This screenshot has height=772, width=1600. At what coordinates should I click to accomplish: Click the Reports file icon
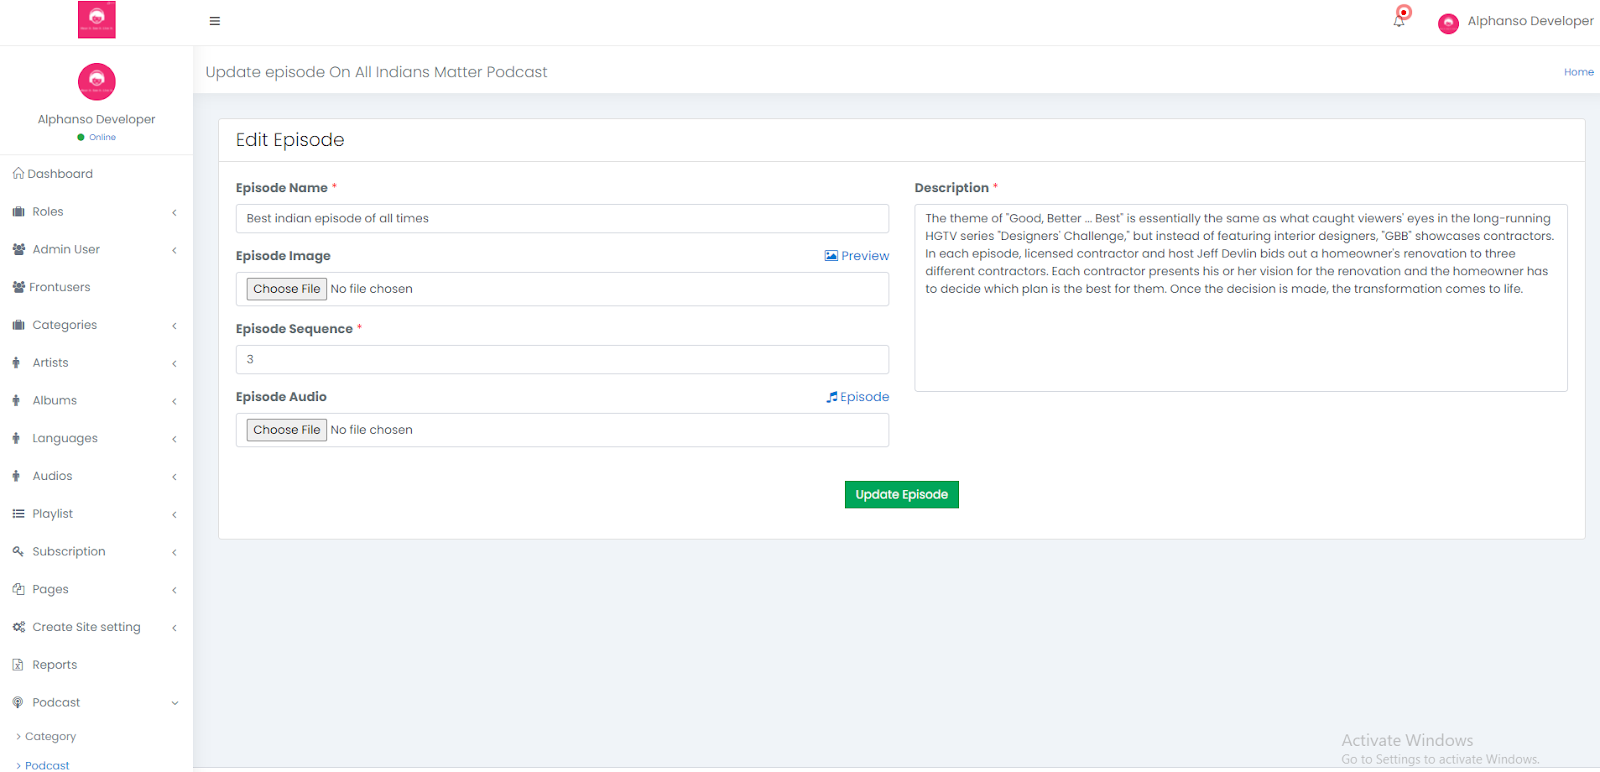click(17, 665)
